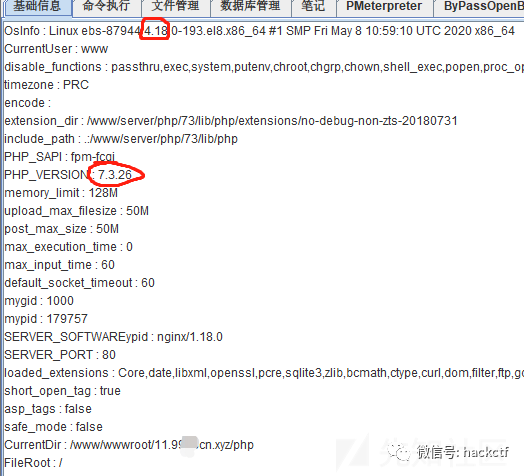The height and width of the screenshot is (476, 524).
Task: Open the 文件管理 tab
Action: coord(175,7)
